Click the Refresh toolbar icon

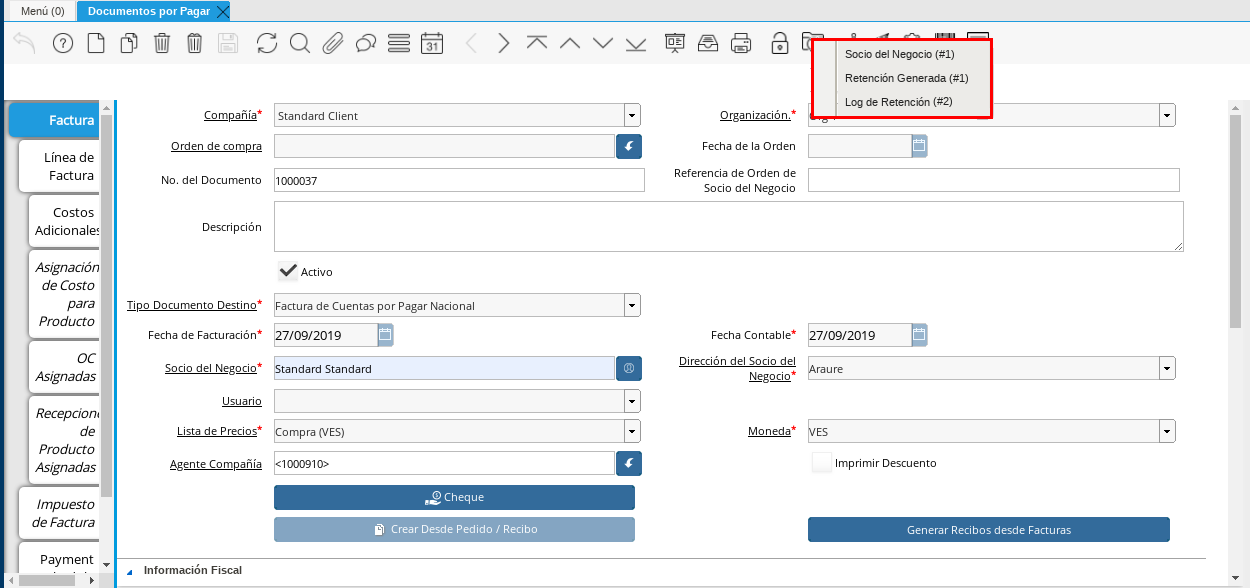coord(267,43)
